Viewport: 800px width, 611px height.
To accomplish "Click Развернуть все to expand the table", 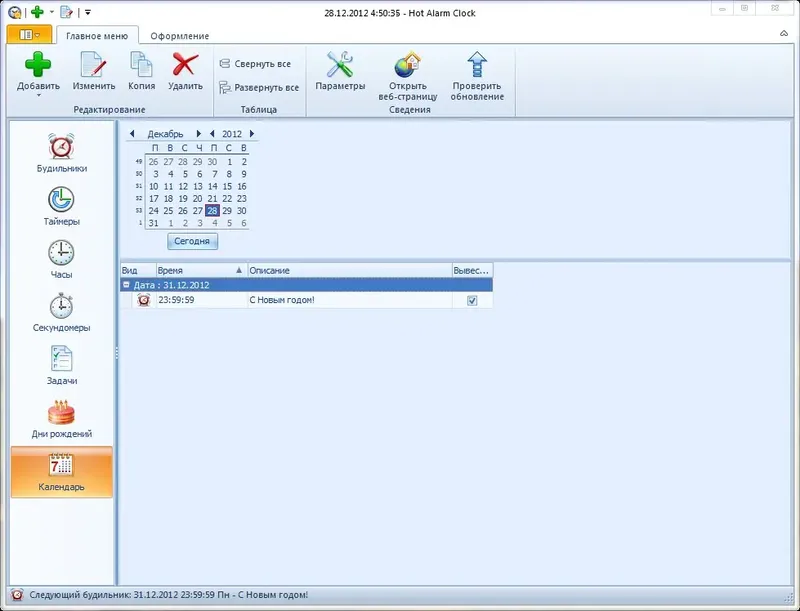I will (x=259, y=88).
